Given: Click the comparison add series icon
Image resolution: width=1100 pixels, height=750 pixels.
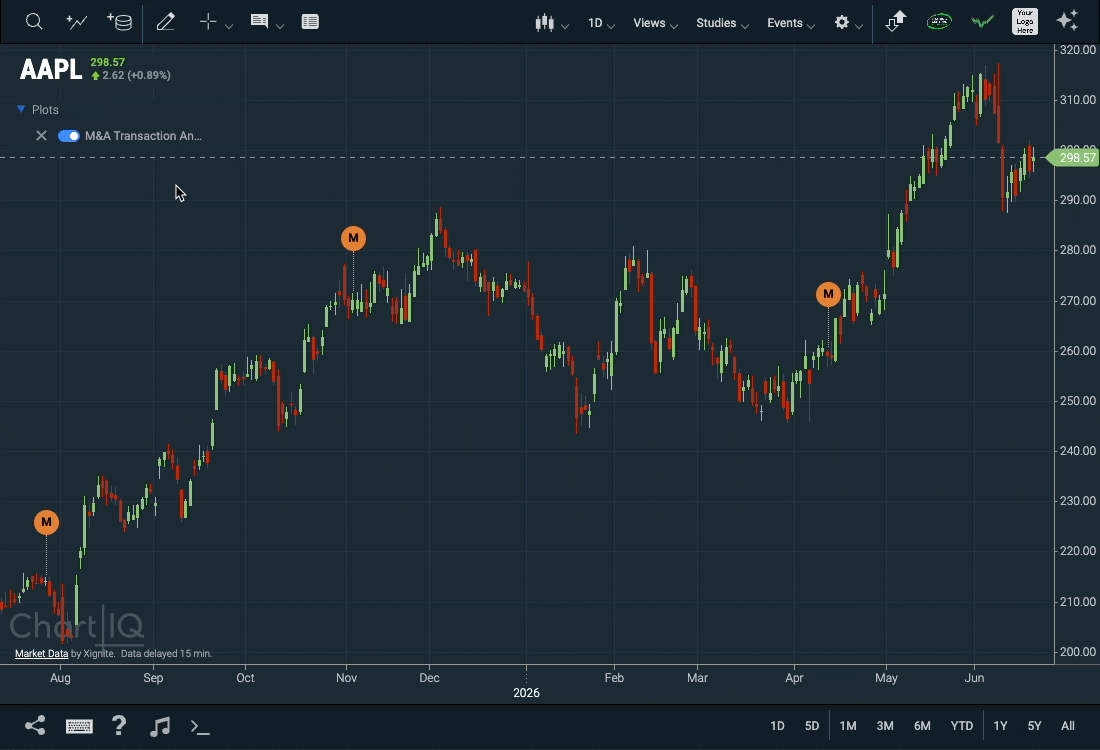Looking at the screenshot, I should click(x=76, y=22).
